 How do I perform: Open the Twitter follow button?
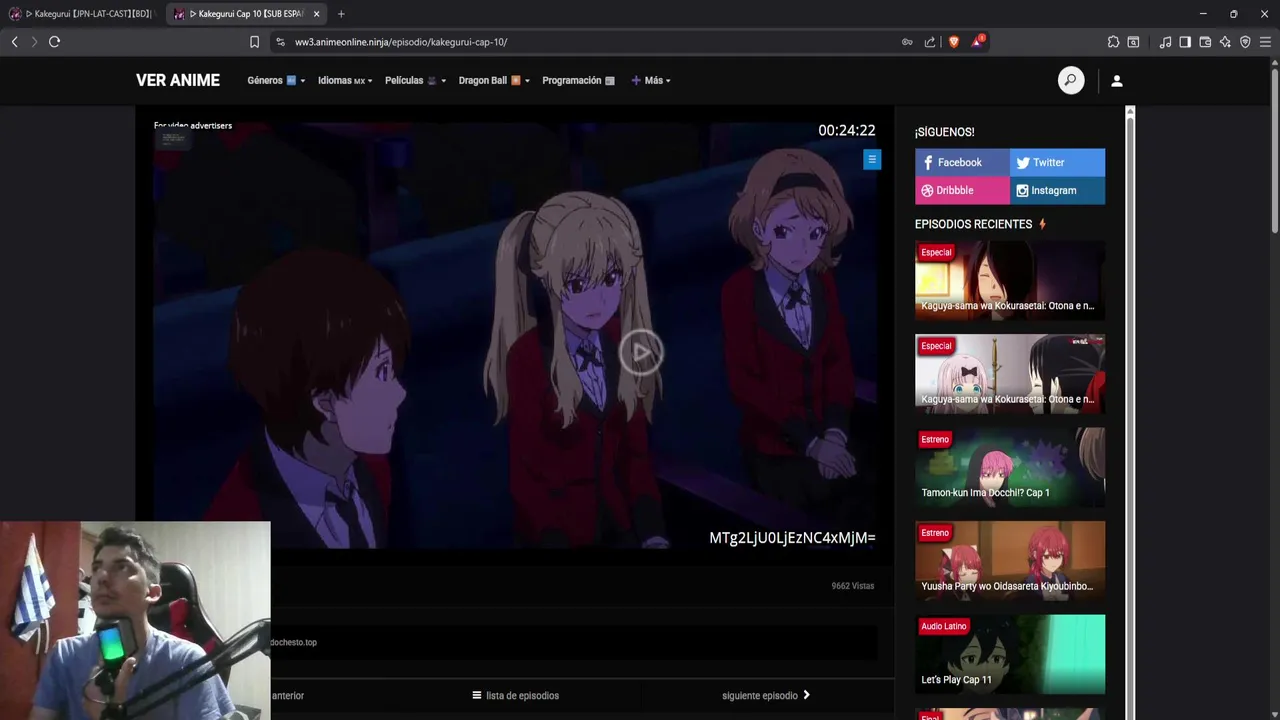click(1057, 162)
